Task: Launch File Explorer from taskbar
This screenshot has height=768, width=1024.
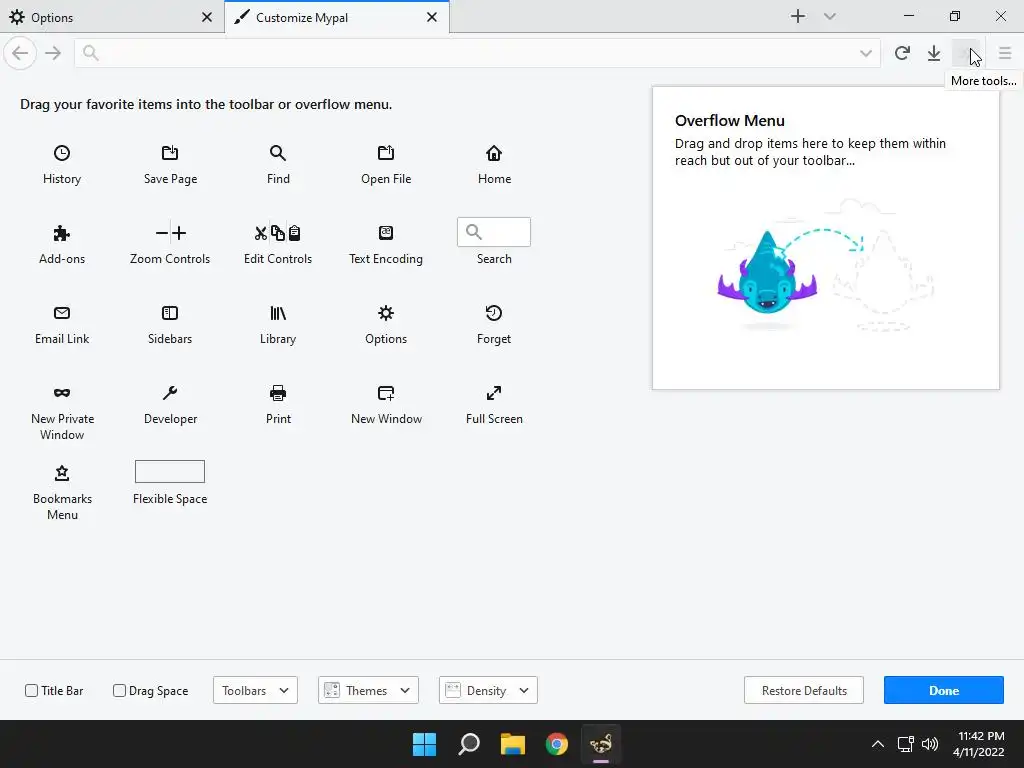Action: pyautogui.click(x=513, y=744)
